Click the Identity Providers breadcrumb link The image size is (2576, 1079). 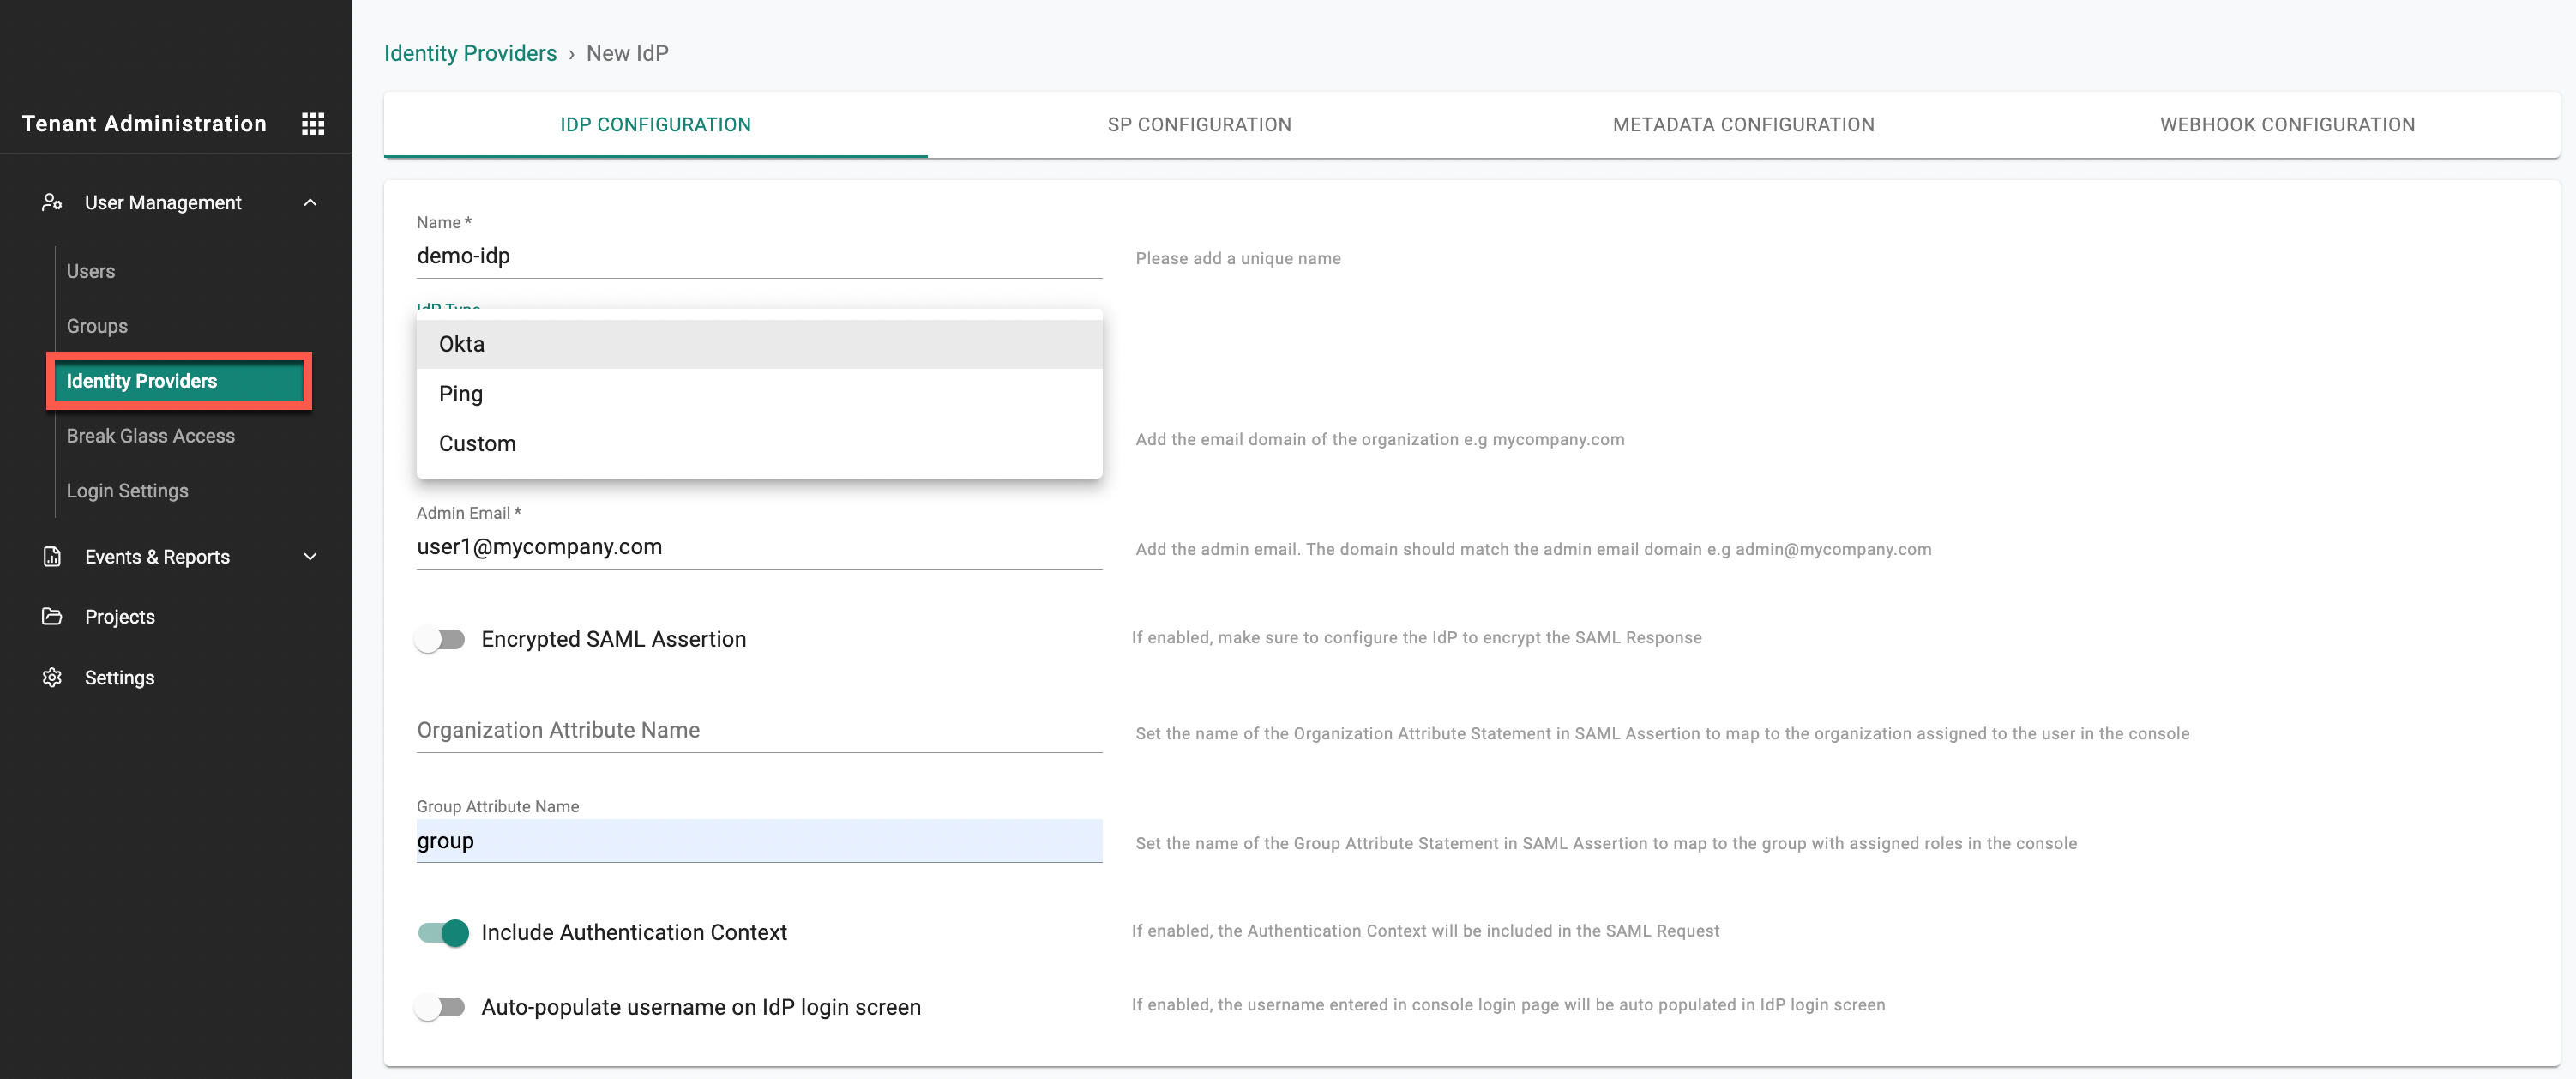[470, 53]
